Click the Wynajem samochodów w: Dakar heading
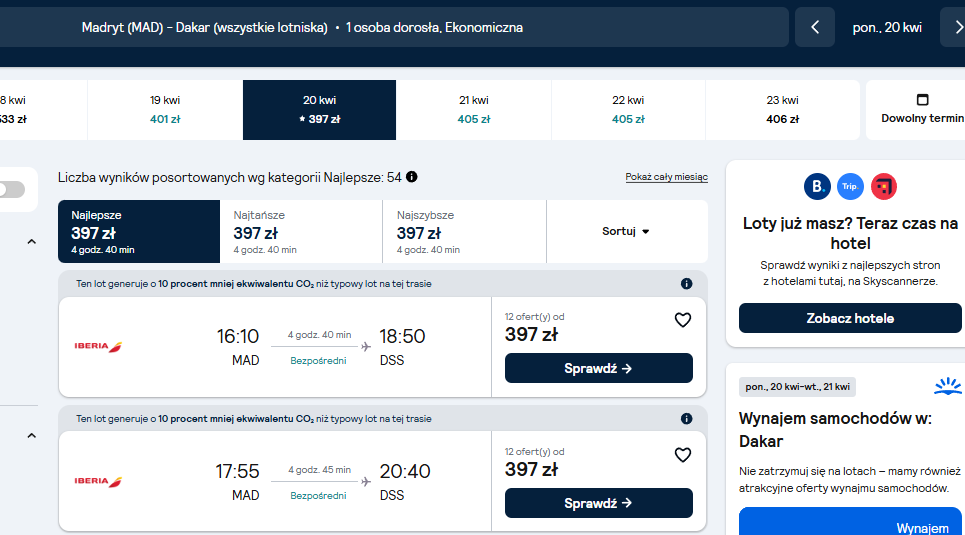 coord(835,430)
